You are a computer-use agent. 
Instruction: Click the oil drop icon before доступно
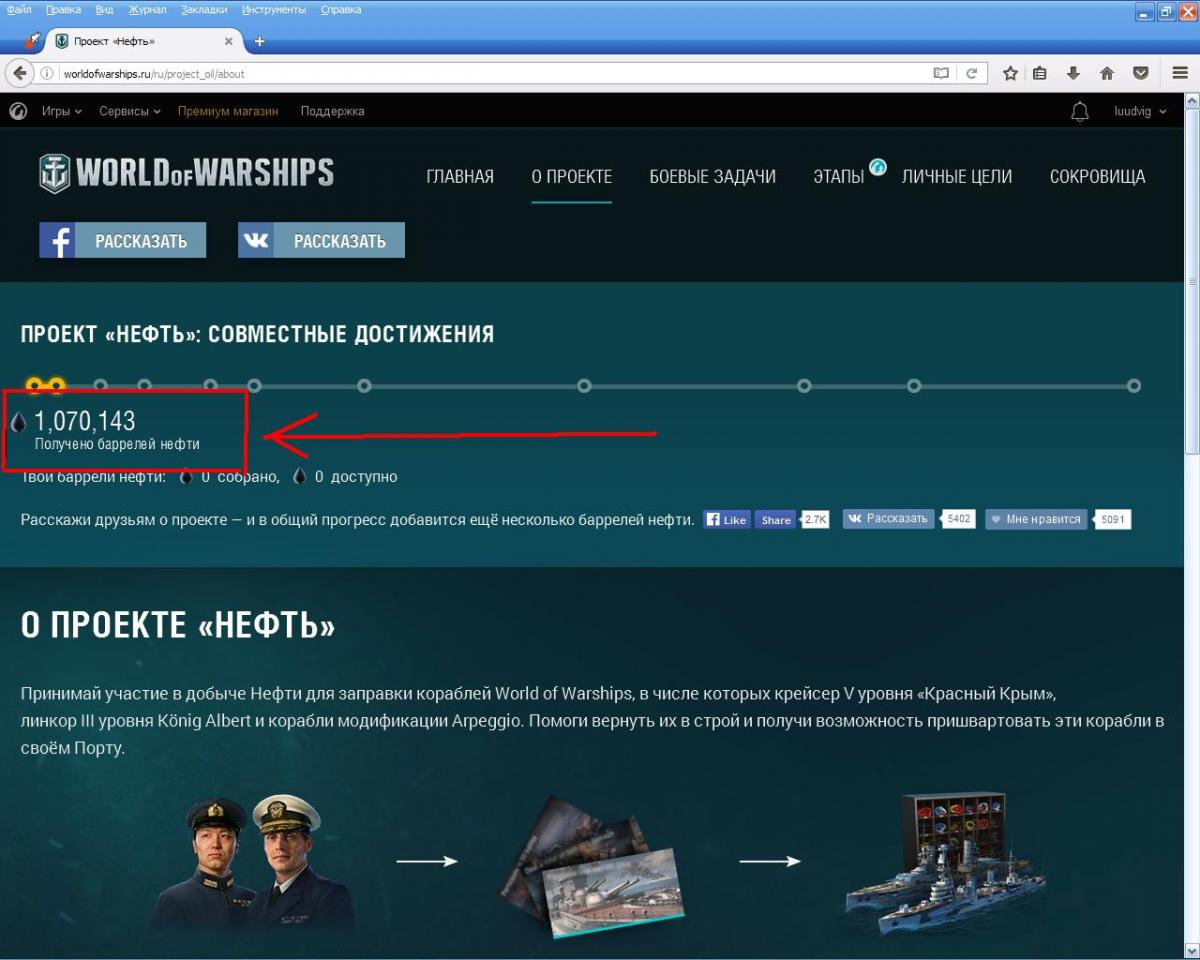[300, 477]
